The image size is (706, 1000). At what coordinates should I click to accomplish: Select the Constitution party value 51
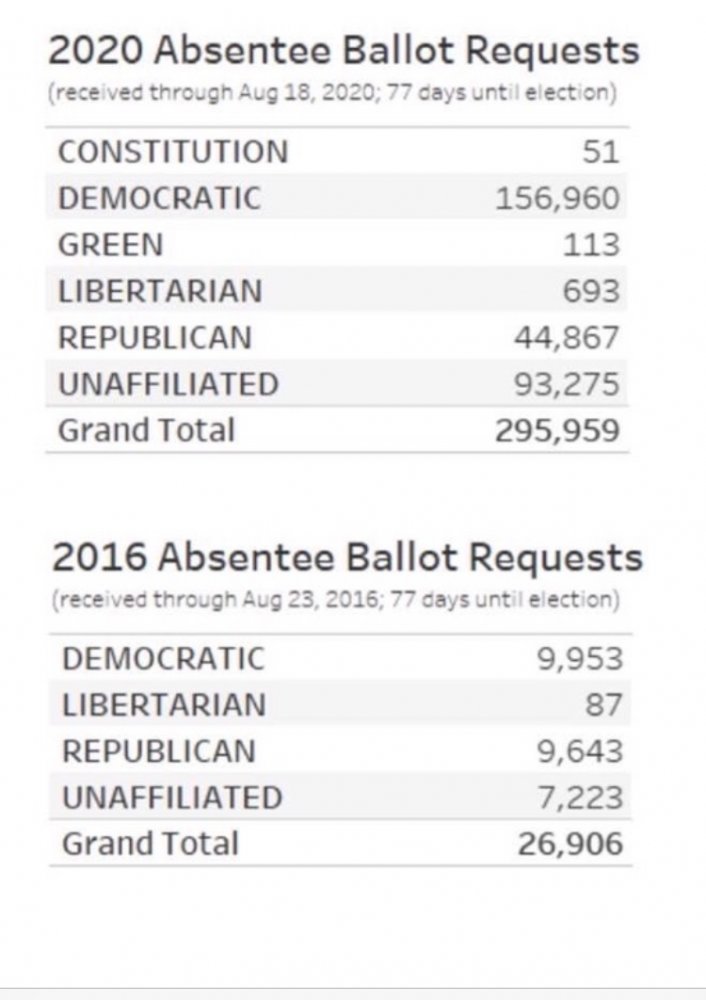[601, 152]
